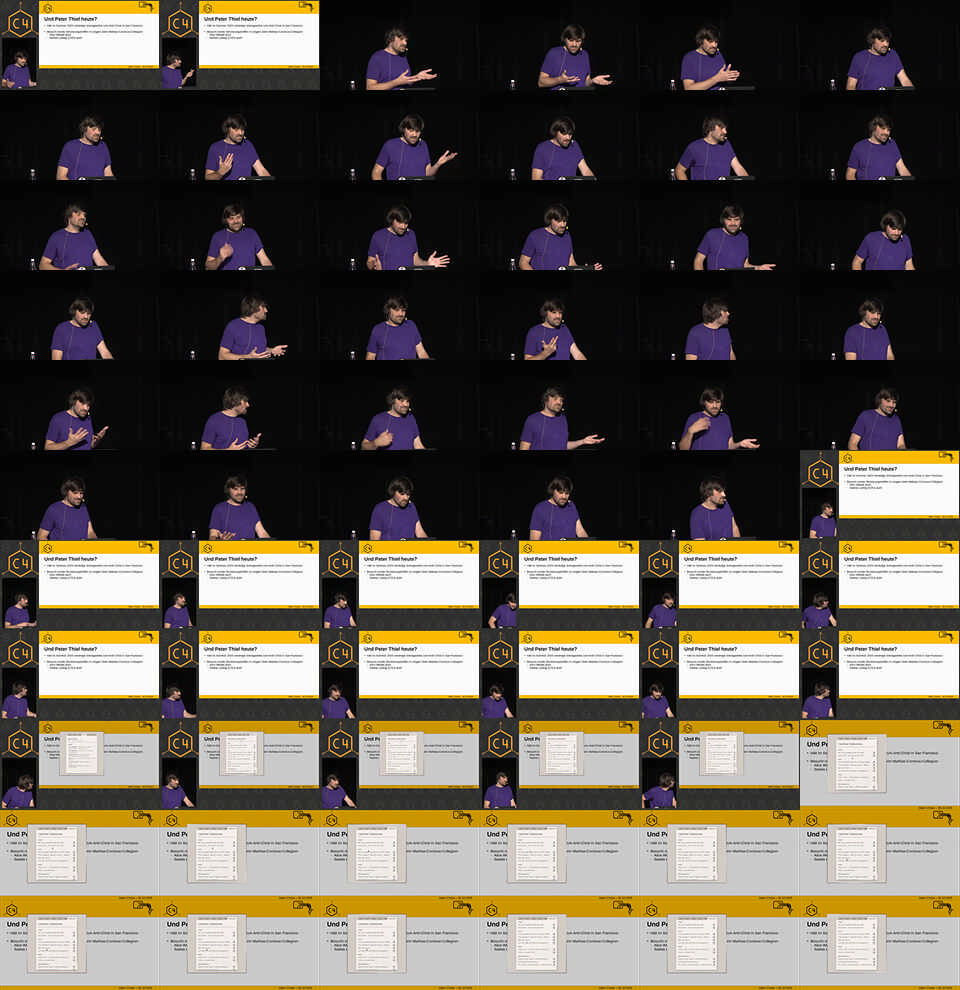Image resolution: width=960 pixels, height=990 pixels.
Task: Click the C4 hexagon logo in the first frame
Action: (19, 22)
